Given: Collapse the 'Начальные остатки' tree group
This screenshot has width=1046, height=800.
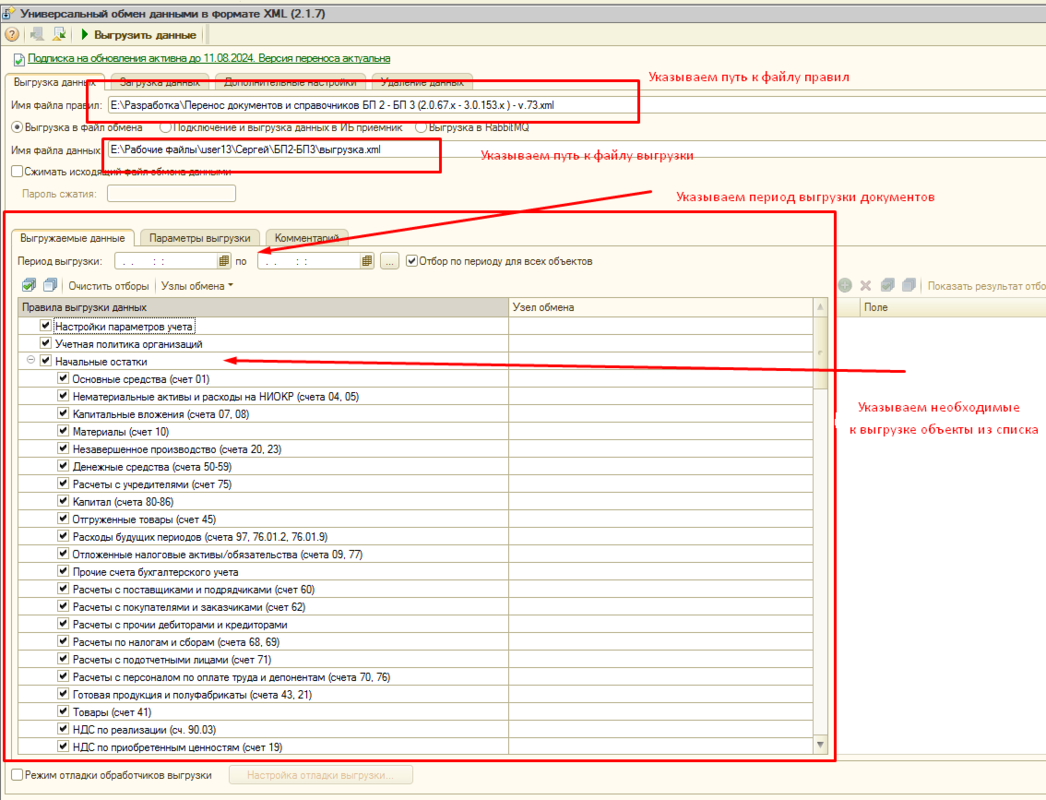Looking at the screenshot, I should coord(31,361).
